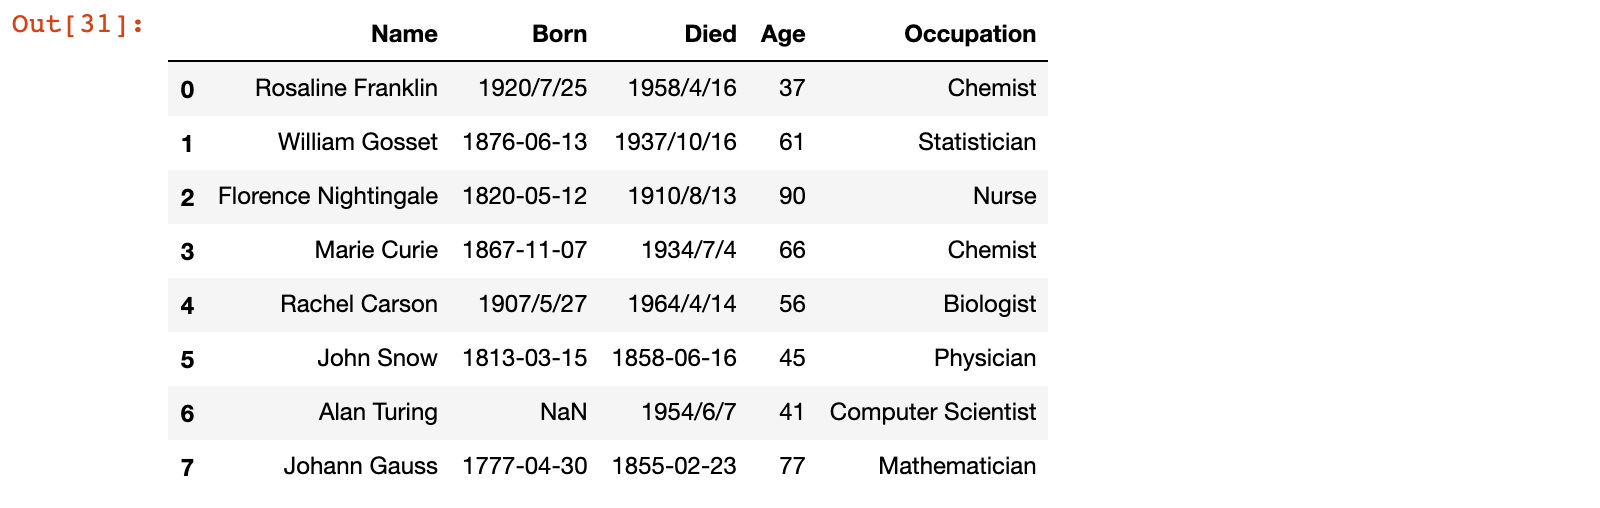
Task: Select the Born column header
Action: (559, 34)
